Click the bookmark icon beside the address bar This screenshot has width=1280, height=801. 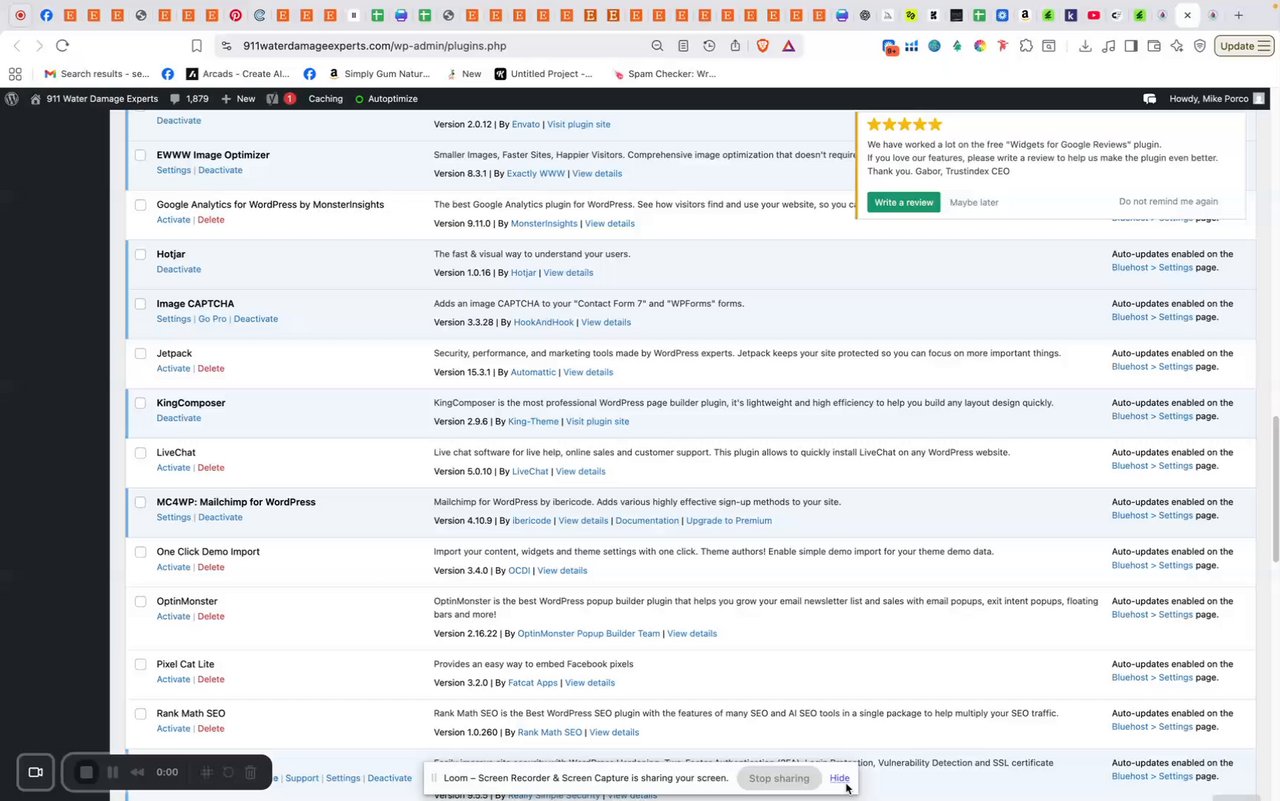click(x=197, y=46)
